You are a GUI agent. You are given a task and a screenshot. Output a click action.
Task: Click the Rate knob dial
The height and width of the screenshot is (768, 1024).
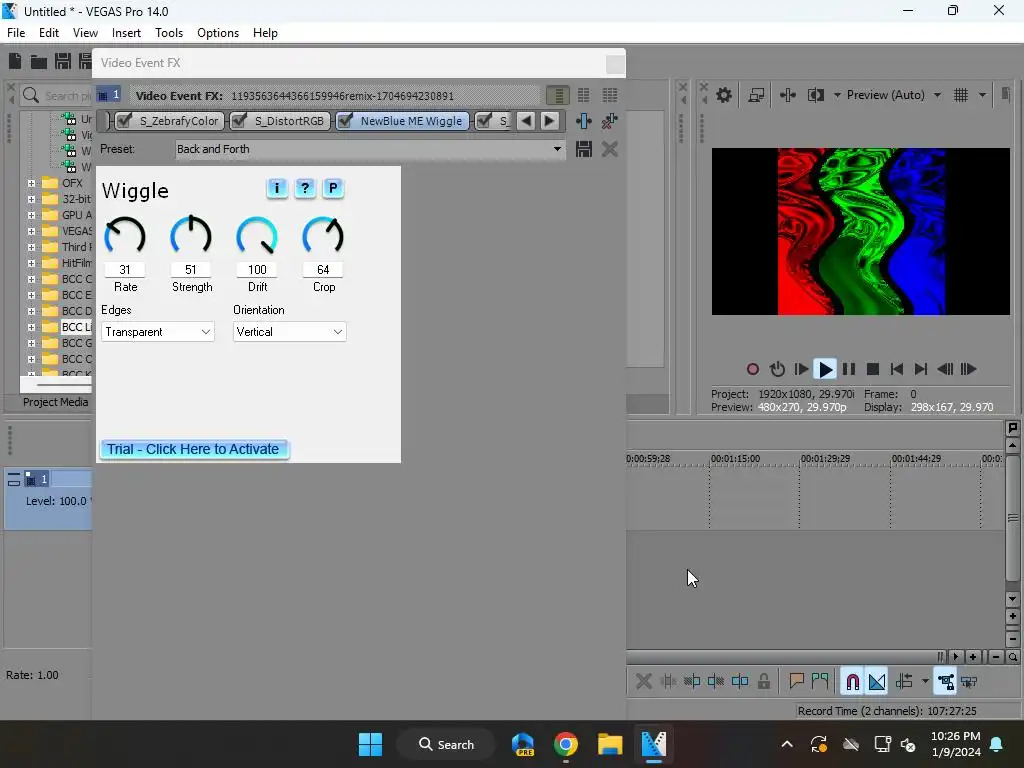coord(125,236)
